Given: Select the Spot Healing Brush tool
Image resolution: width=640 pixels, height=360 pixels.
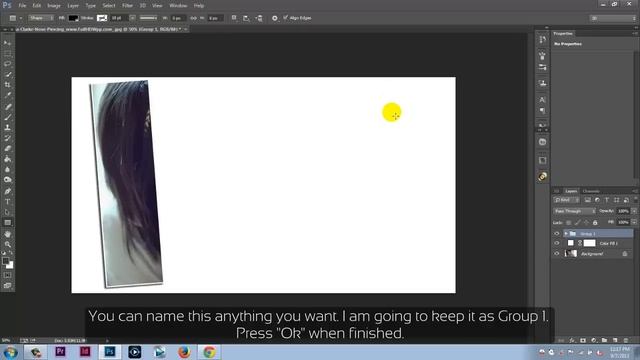Looking at the screenshot, I should pyautogui.click(x=7, y=107).
